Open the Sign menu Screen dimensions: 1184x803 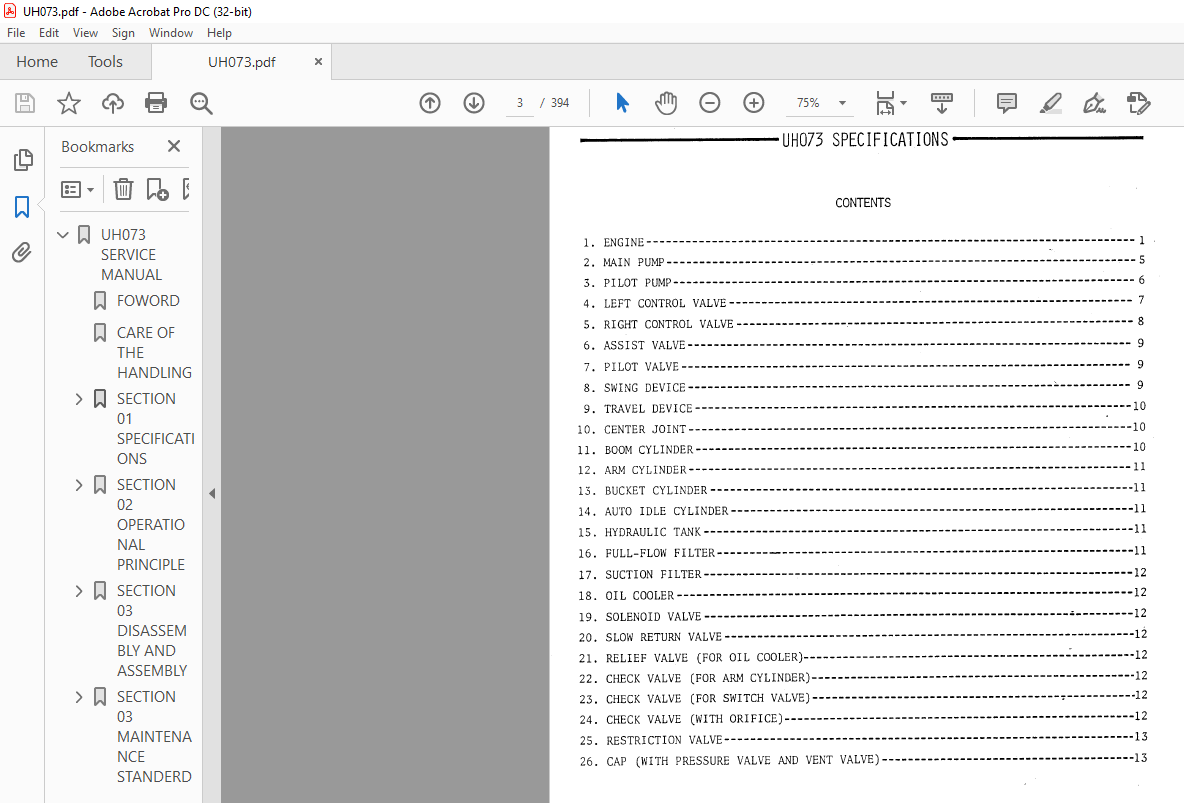click(x=123, y=32)
